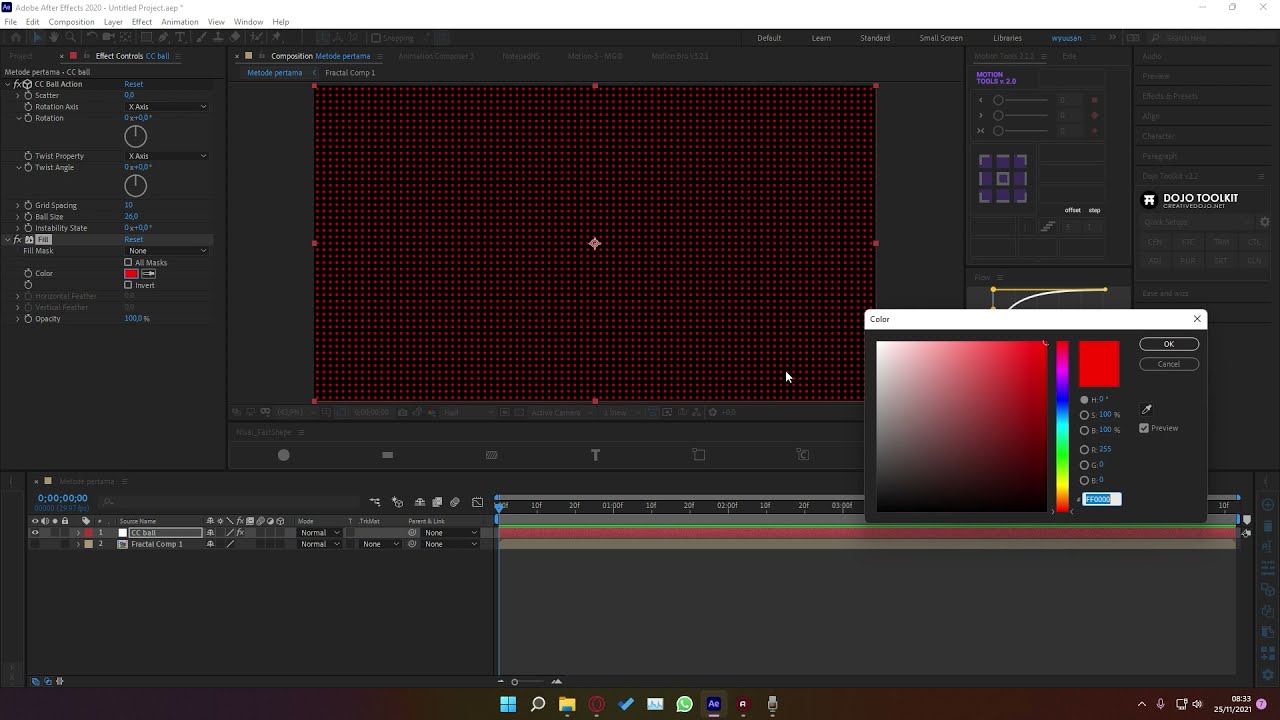Uncheck Preview in Color dialog
This screenshot has height=720, width=1280.
(1144, 428)
